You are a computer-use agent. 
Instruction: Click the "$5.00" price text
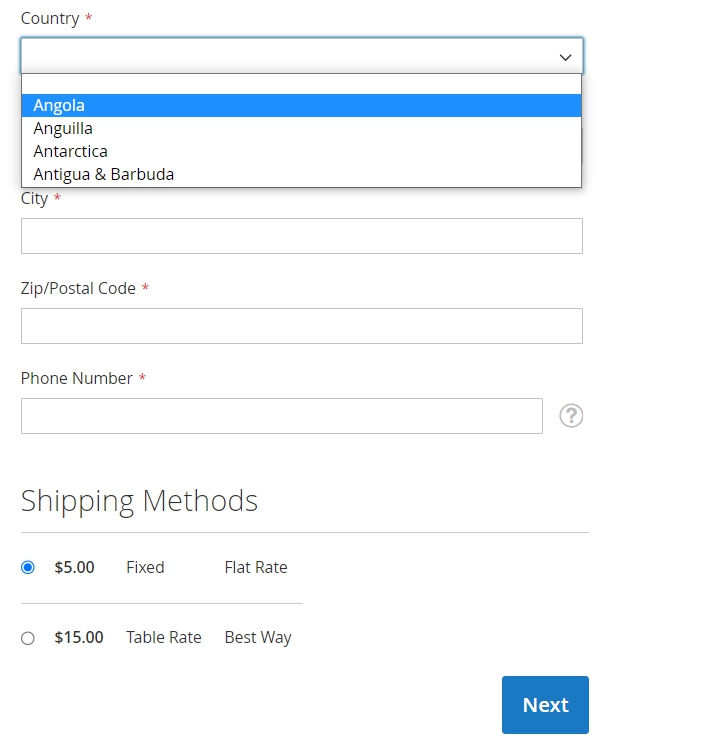point(74,567)
